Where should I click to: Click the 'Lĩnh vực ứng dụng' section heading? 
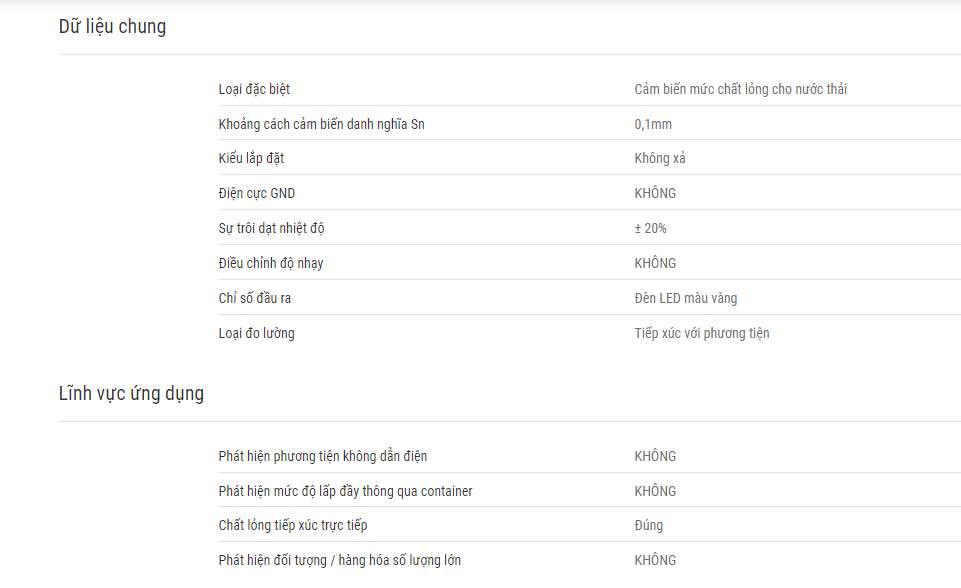(x=131, y=394)
